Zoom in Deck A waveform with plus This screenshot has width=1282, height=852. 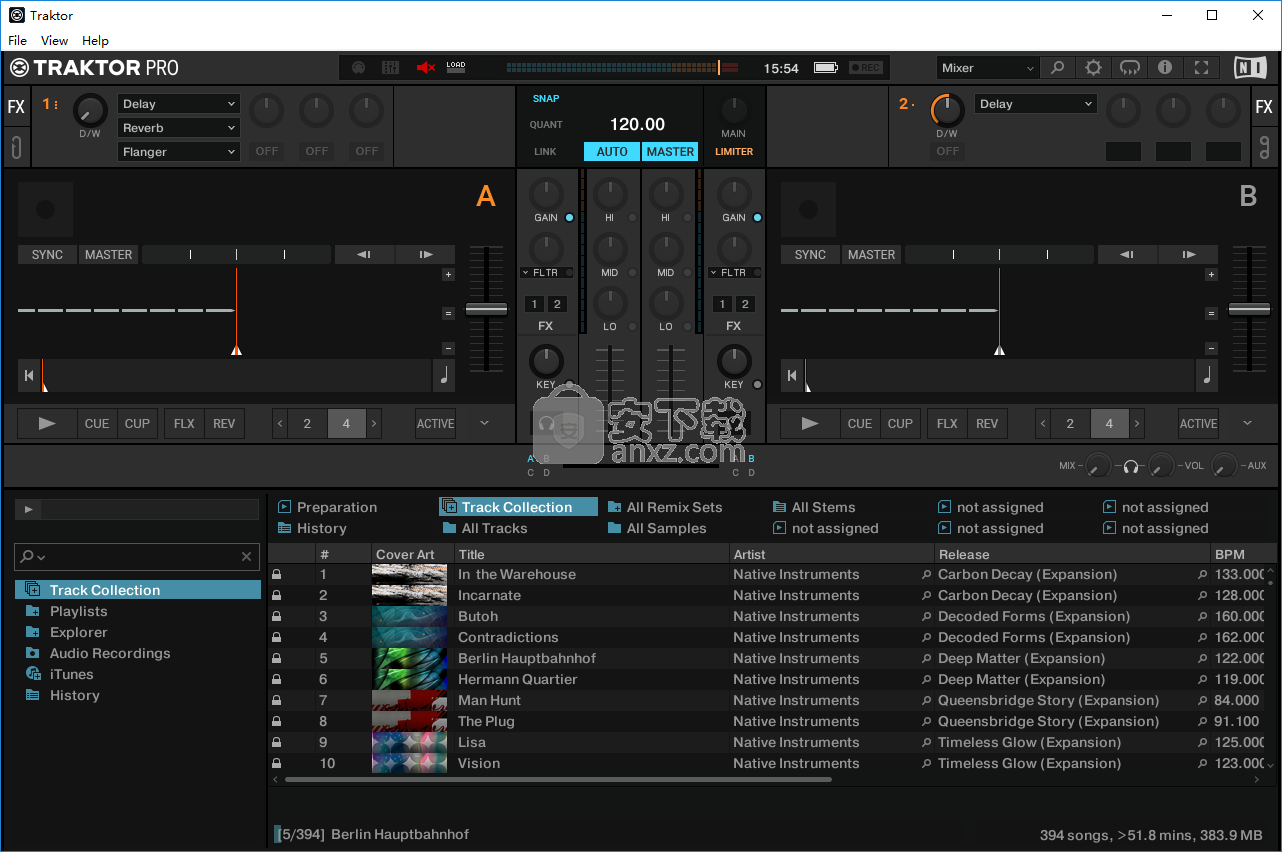coord(448,274)
